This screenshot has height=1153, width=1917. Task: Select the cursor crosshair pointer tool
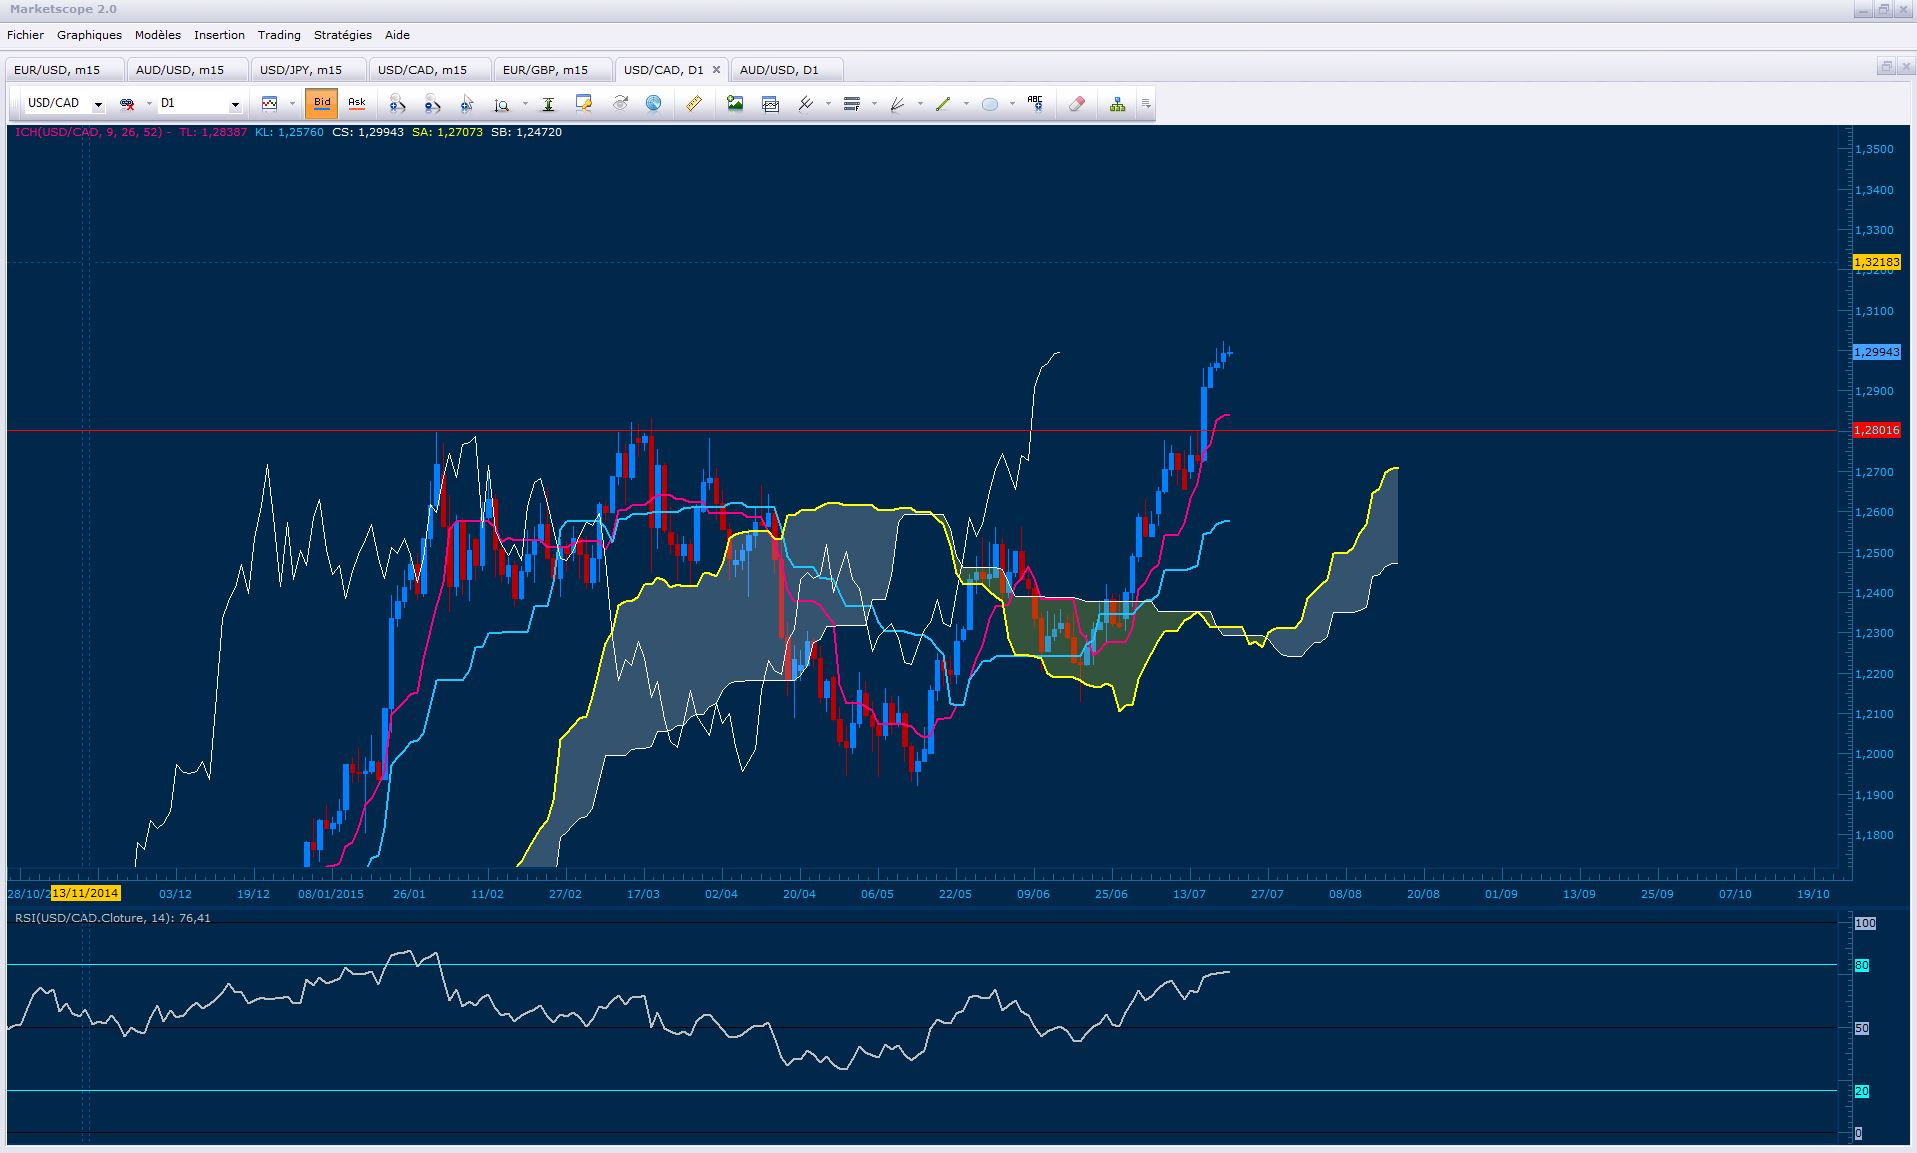pyautogui.click(x=467, y=103)
